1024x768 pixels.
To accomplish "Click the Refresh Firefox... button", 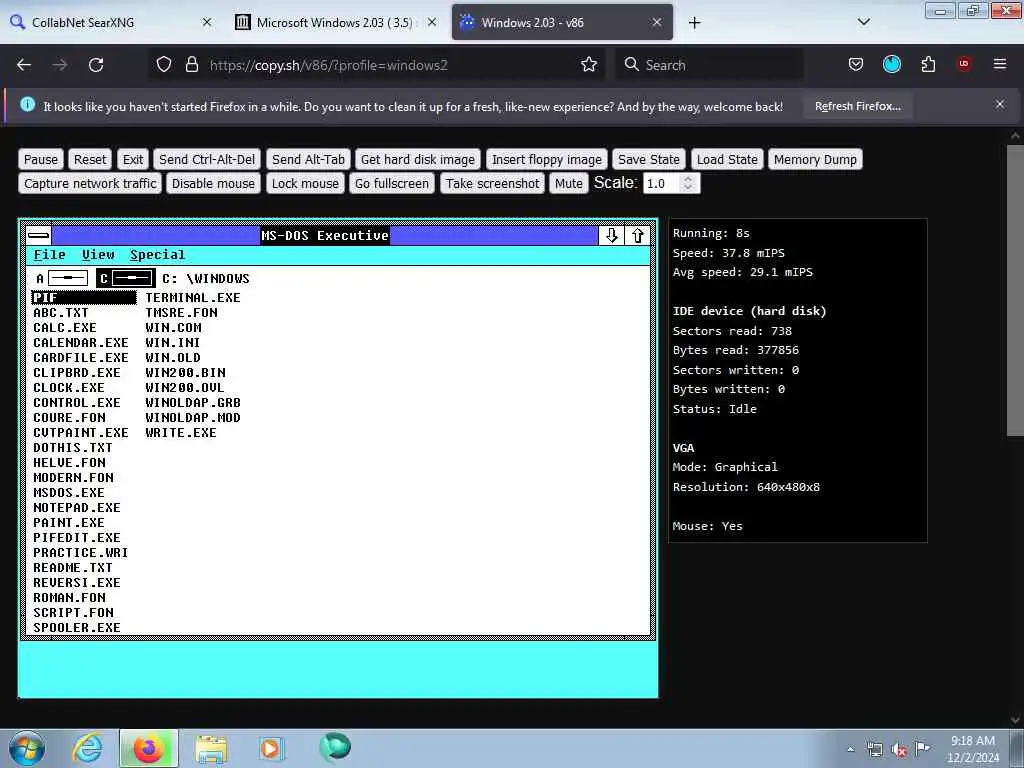I will pos(857,106).
